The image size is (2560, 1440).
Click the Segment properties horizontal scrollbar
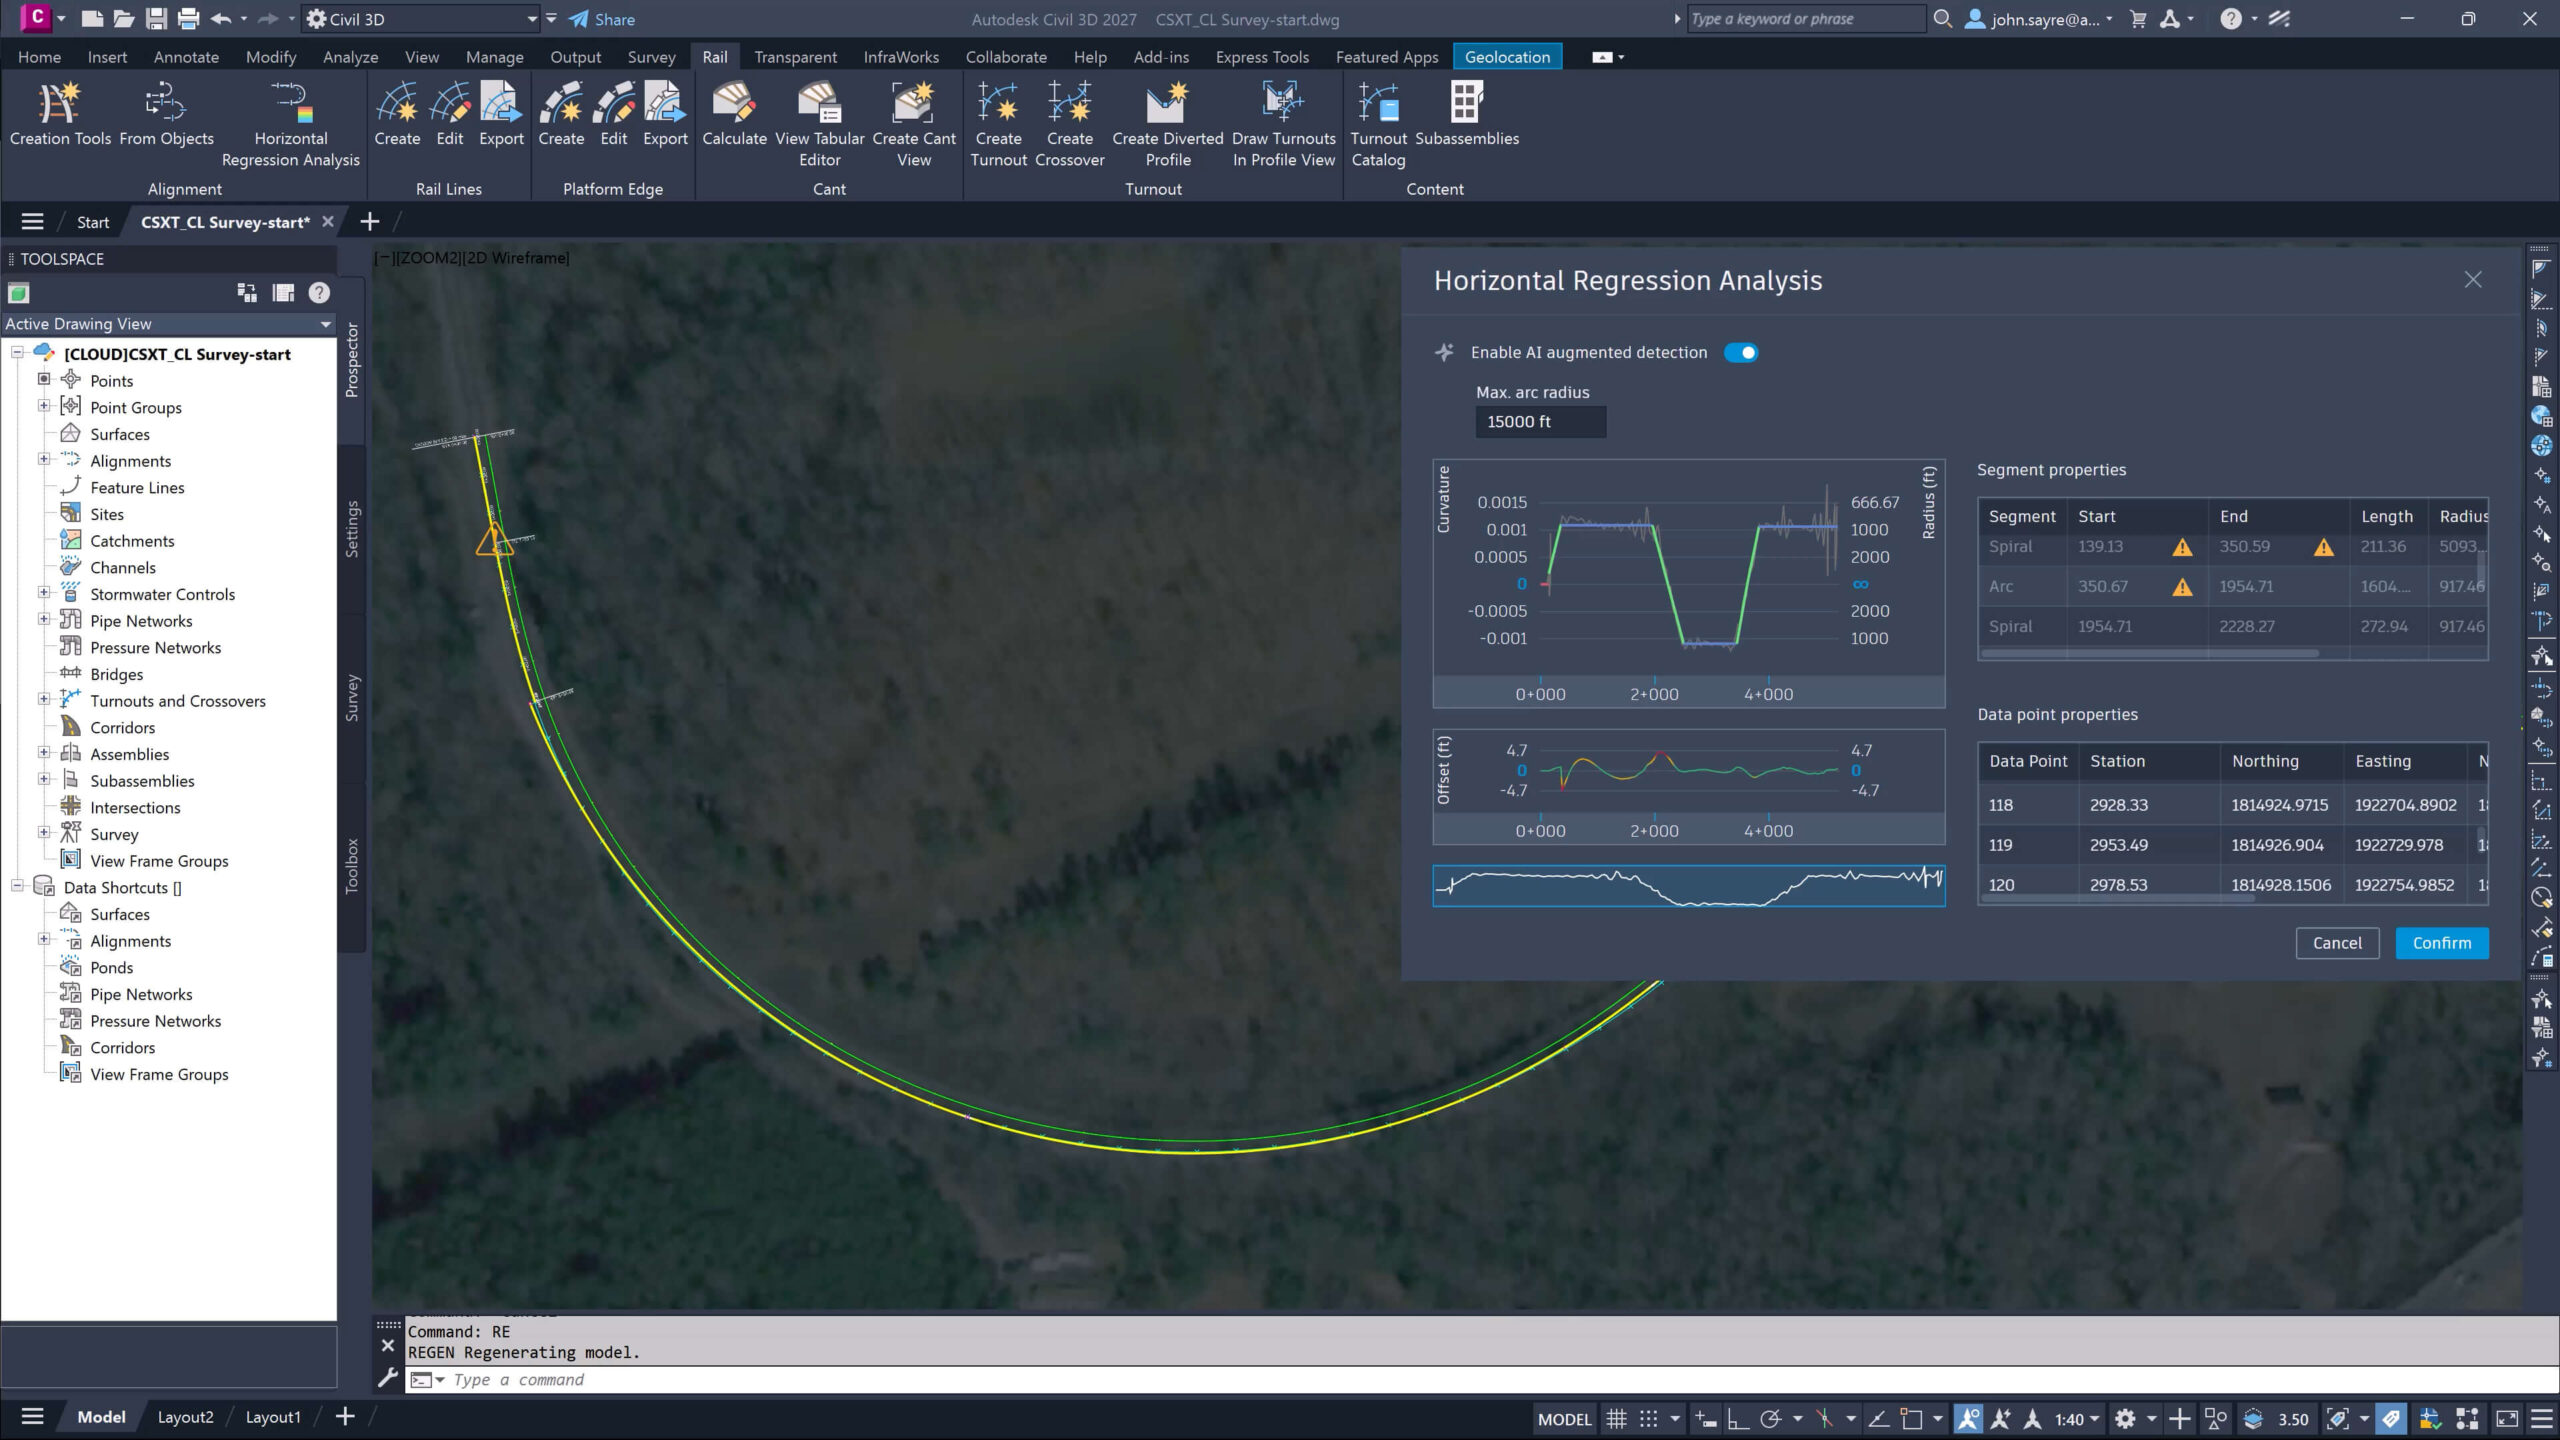2150,654
